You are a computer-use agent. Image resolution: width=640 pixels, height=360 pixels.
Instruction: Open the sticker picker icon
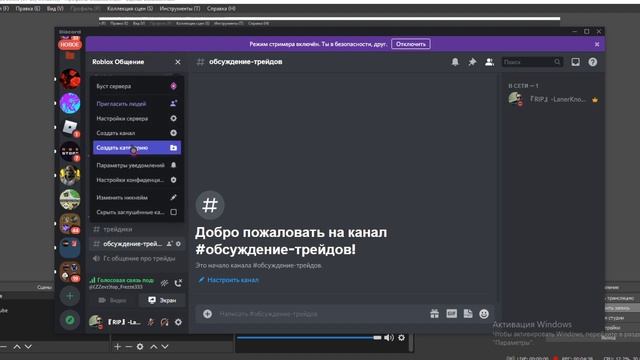468,314
